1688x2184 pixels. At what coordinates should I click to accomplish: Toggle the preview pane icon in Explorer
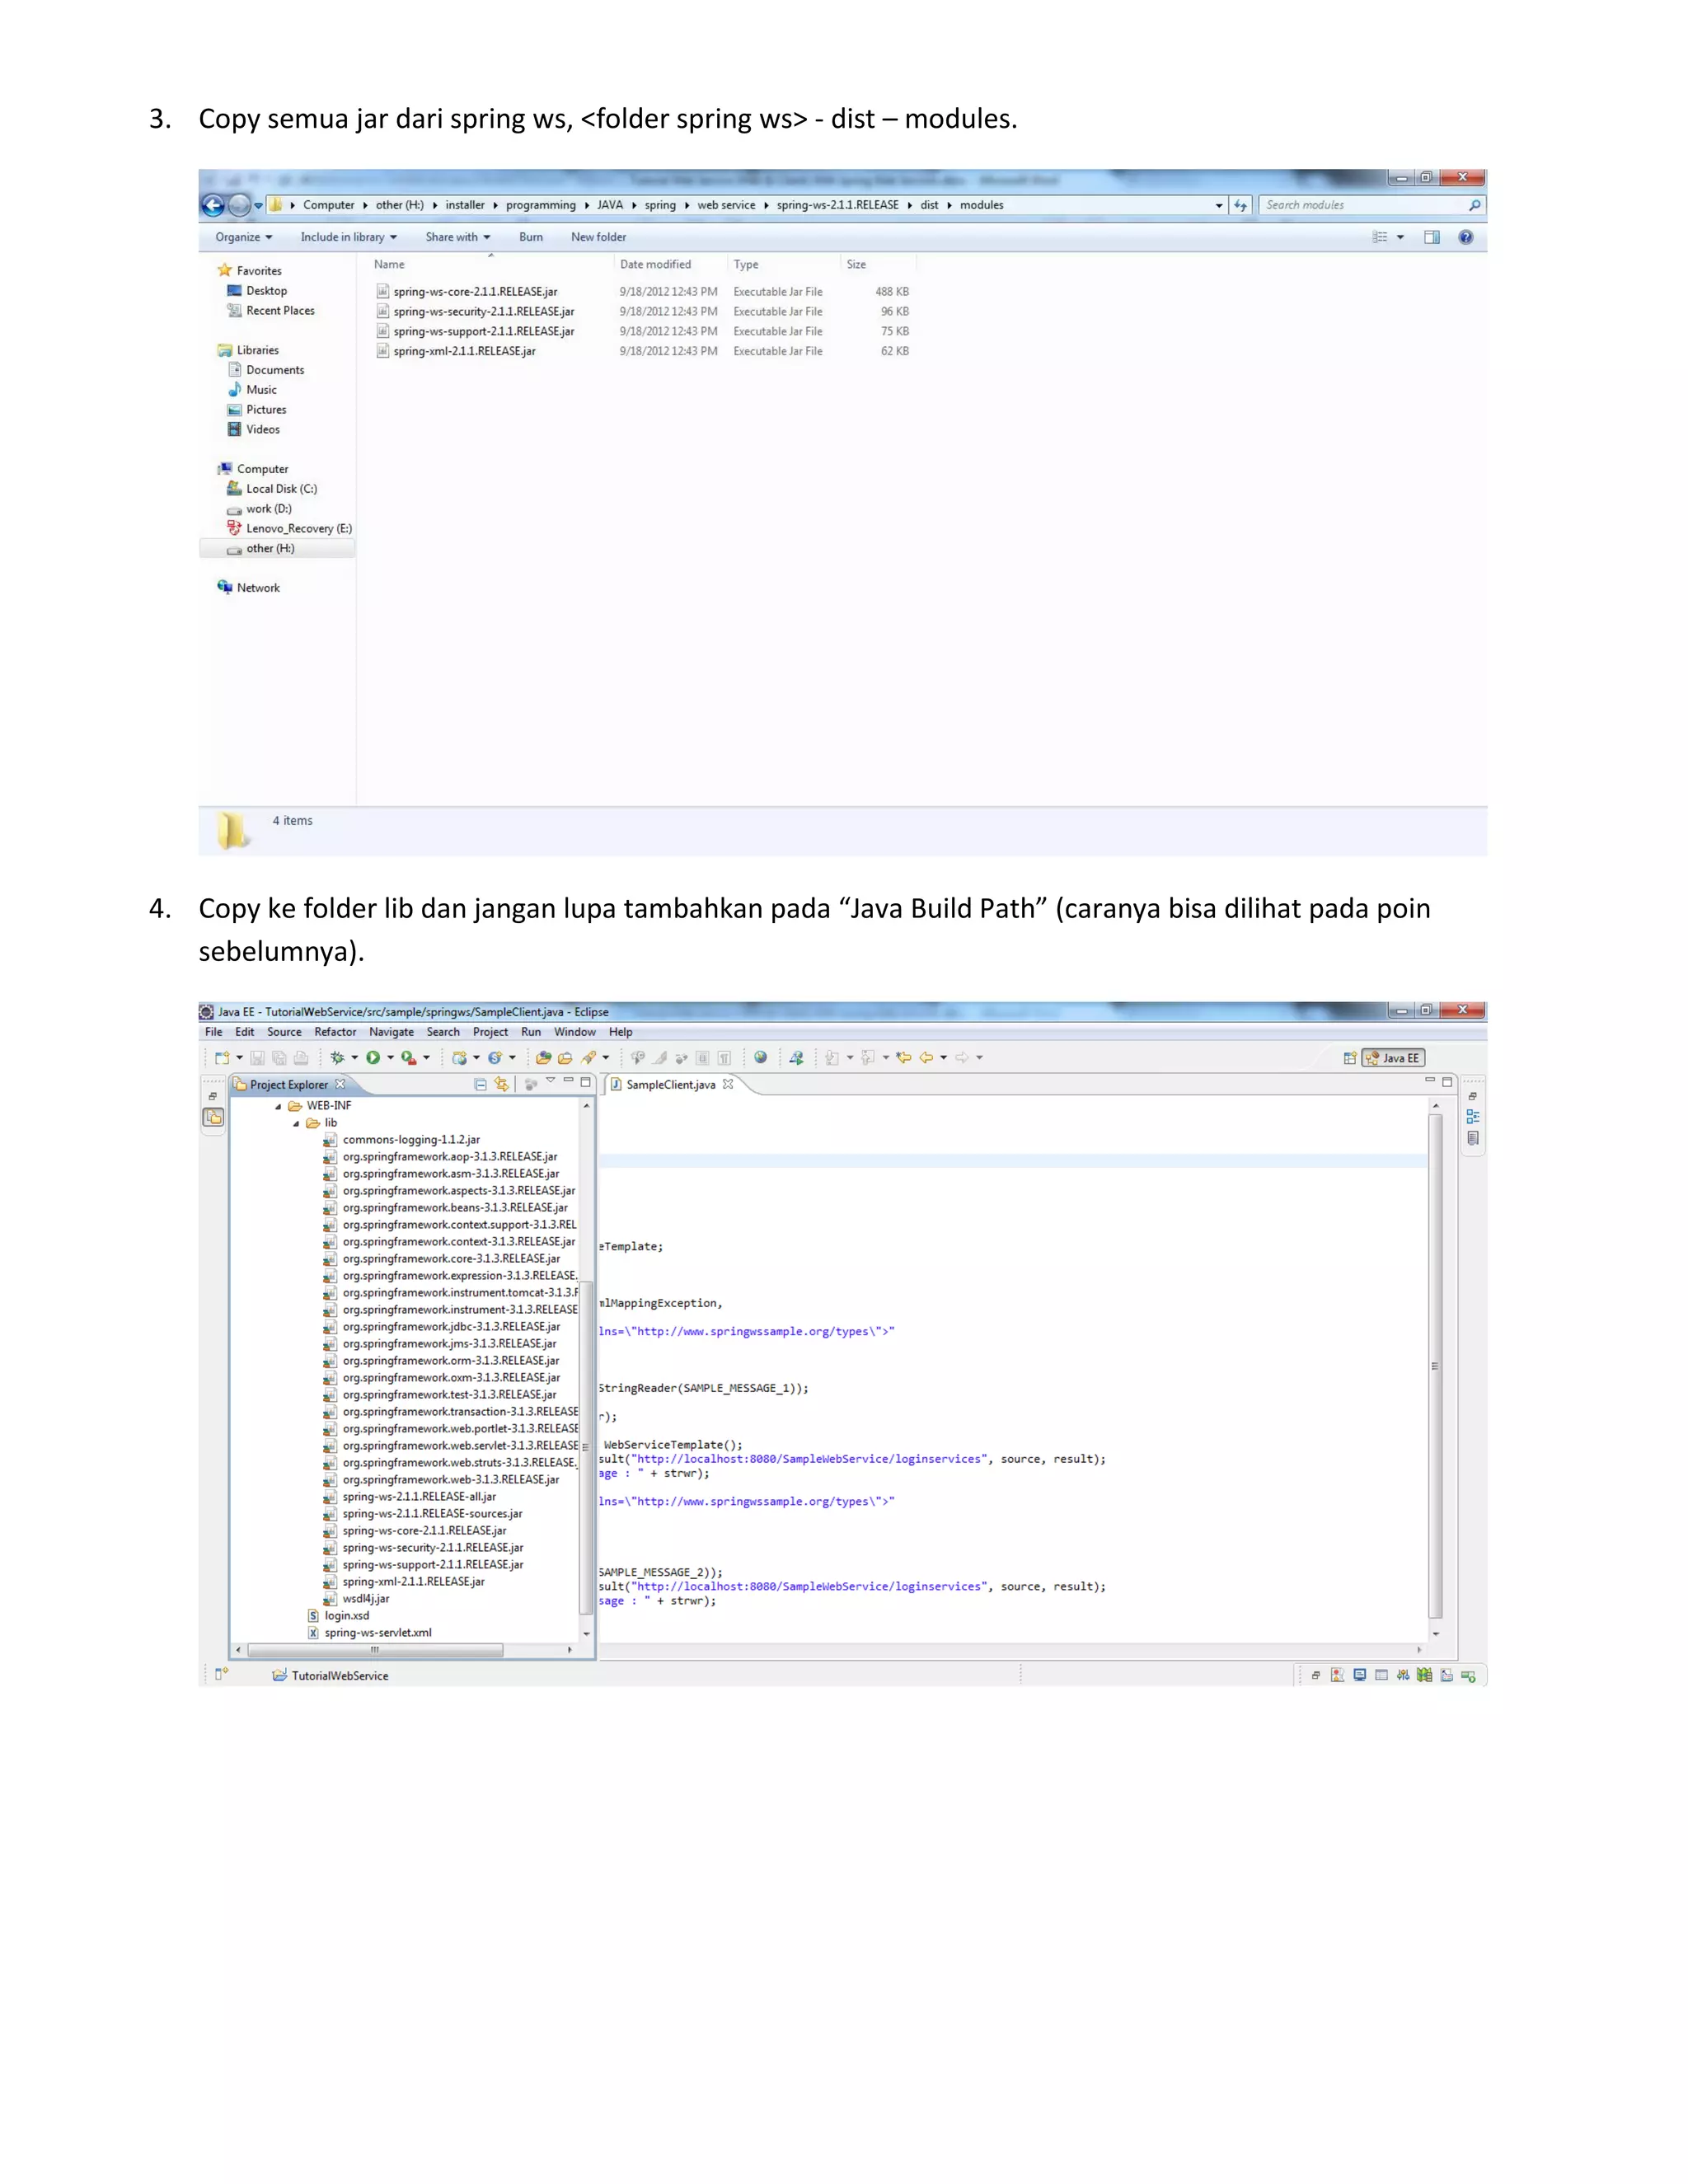(1432, 237)
